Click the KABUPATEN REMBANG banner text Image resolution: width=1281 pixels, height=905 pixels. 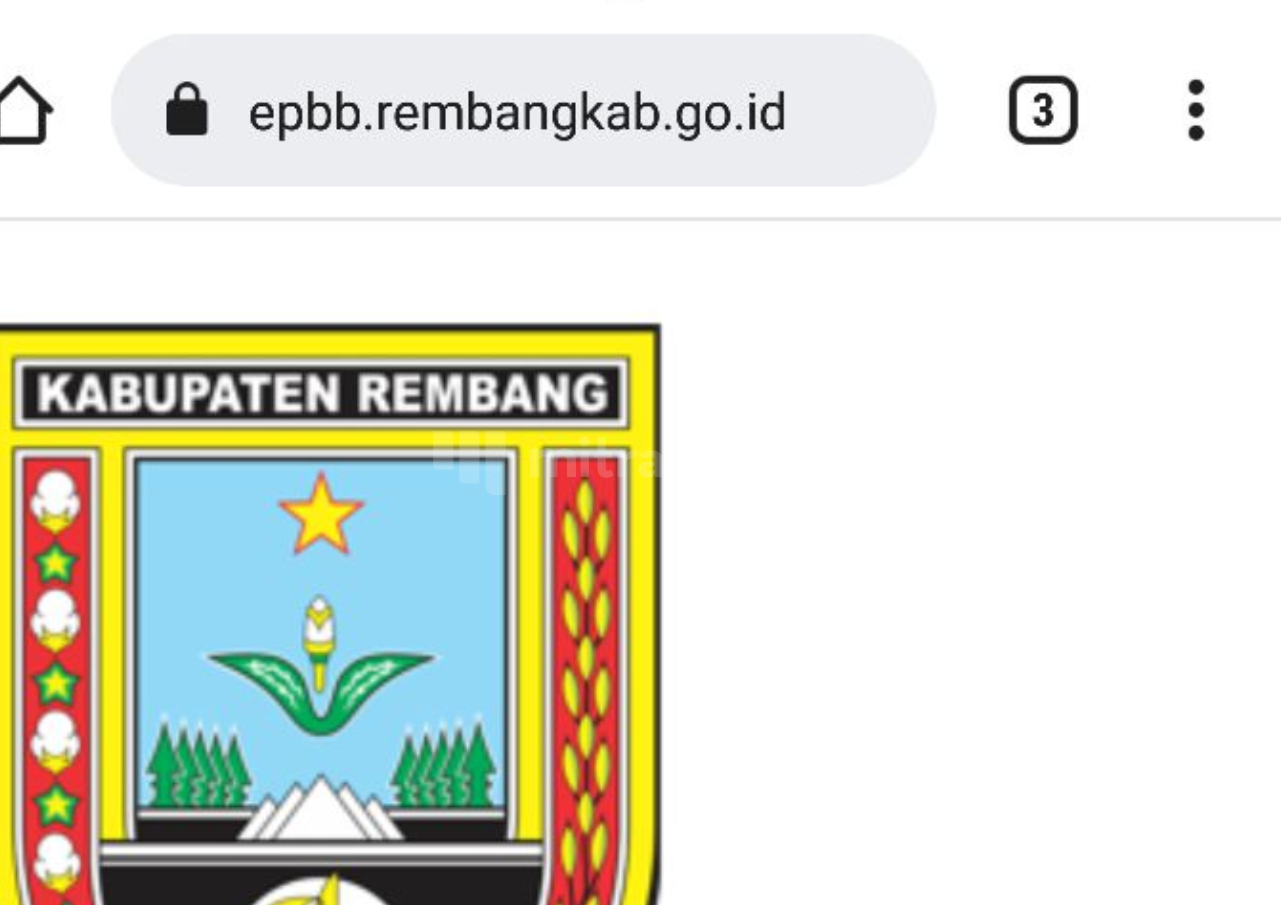click(323, 394)
